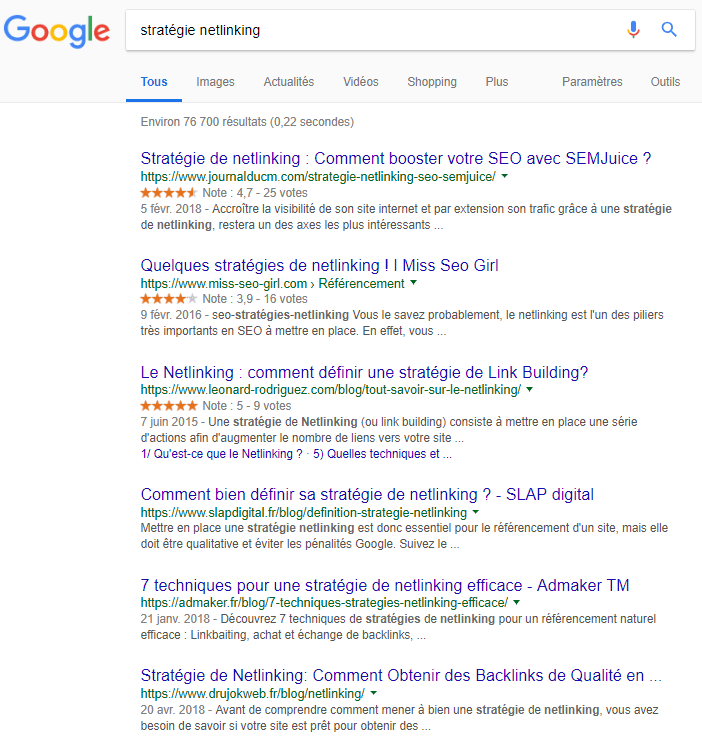Expand dropdown arrow next to drujokweb.fr URL
This screenshot has width=702, height=739.
pos(373,693)
